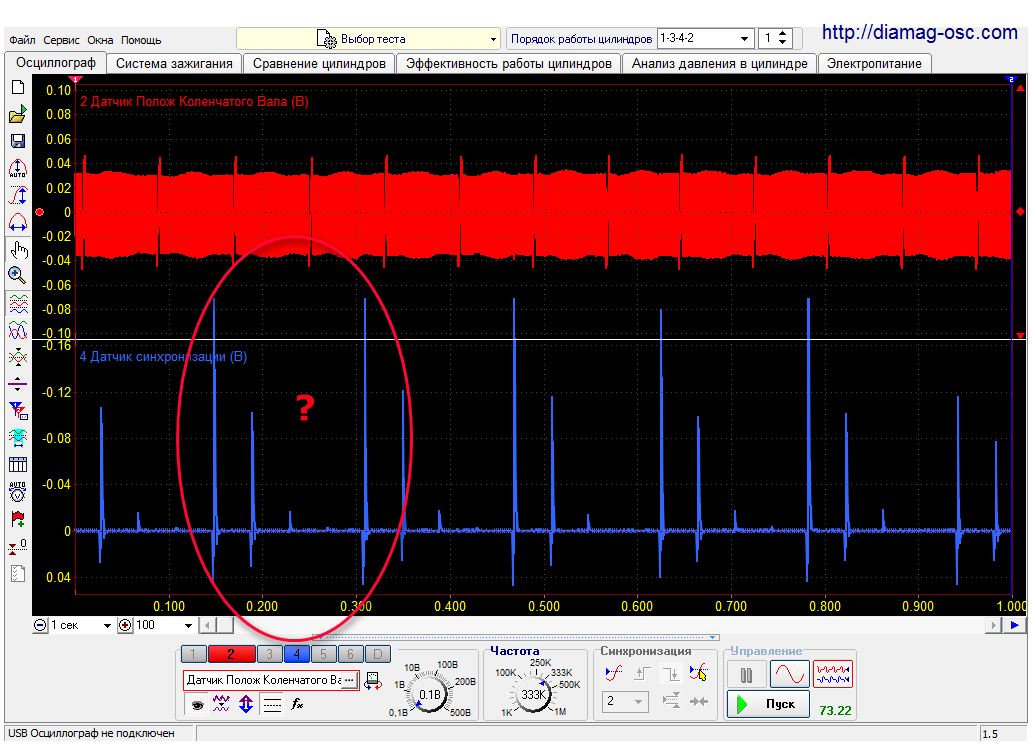Select the magnifier zoom tool
Image resolution: width=1032 pixels, height=746 pixels.
18,275
